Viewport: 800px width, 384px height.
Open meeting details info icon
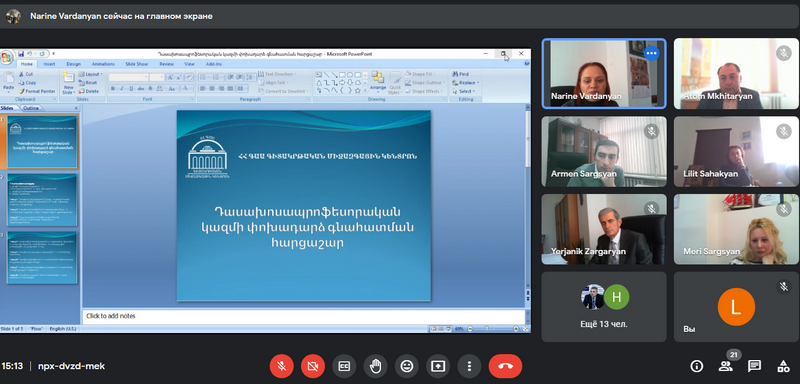(x=696, y=366)
